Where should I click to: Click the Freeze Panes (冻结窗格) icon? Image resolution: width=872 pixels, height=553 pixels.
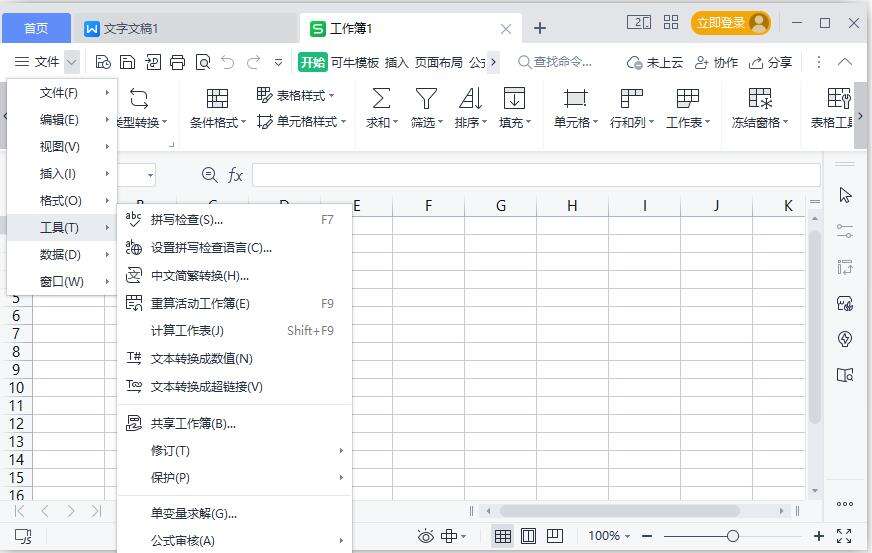(760, 98)
